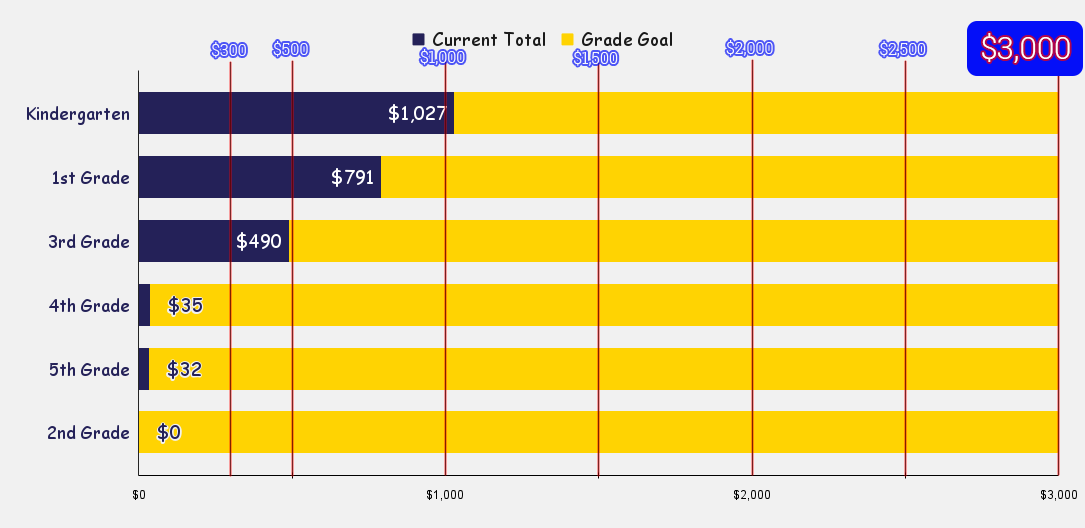Click the Kindergarten axis label
Viewport: 1085px width, 528px height.
click(78, 114)
